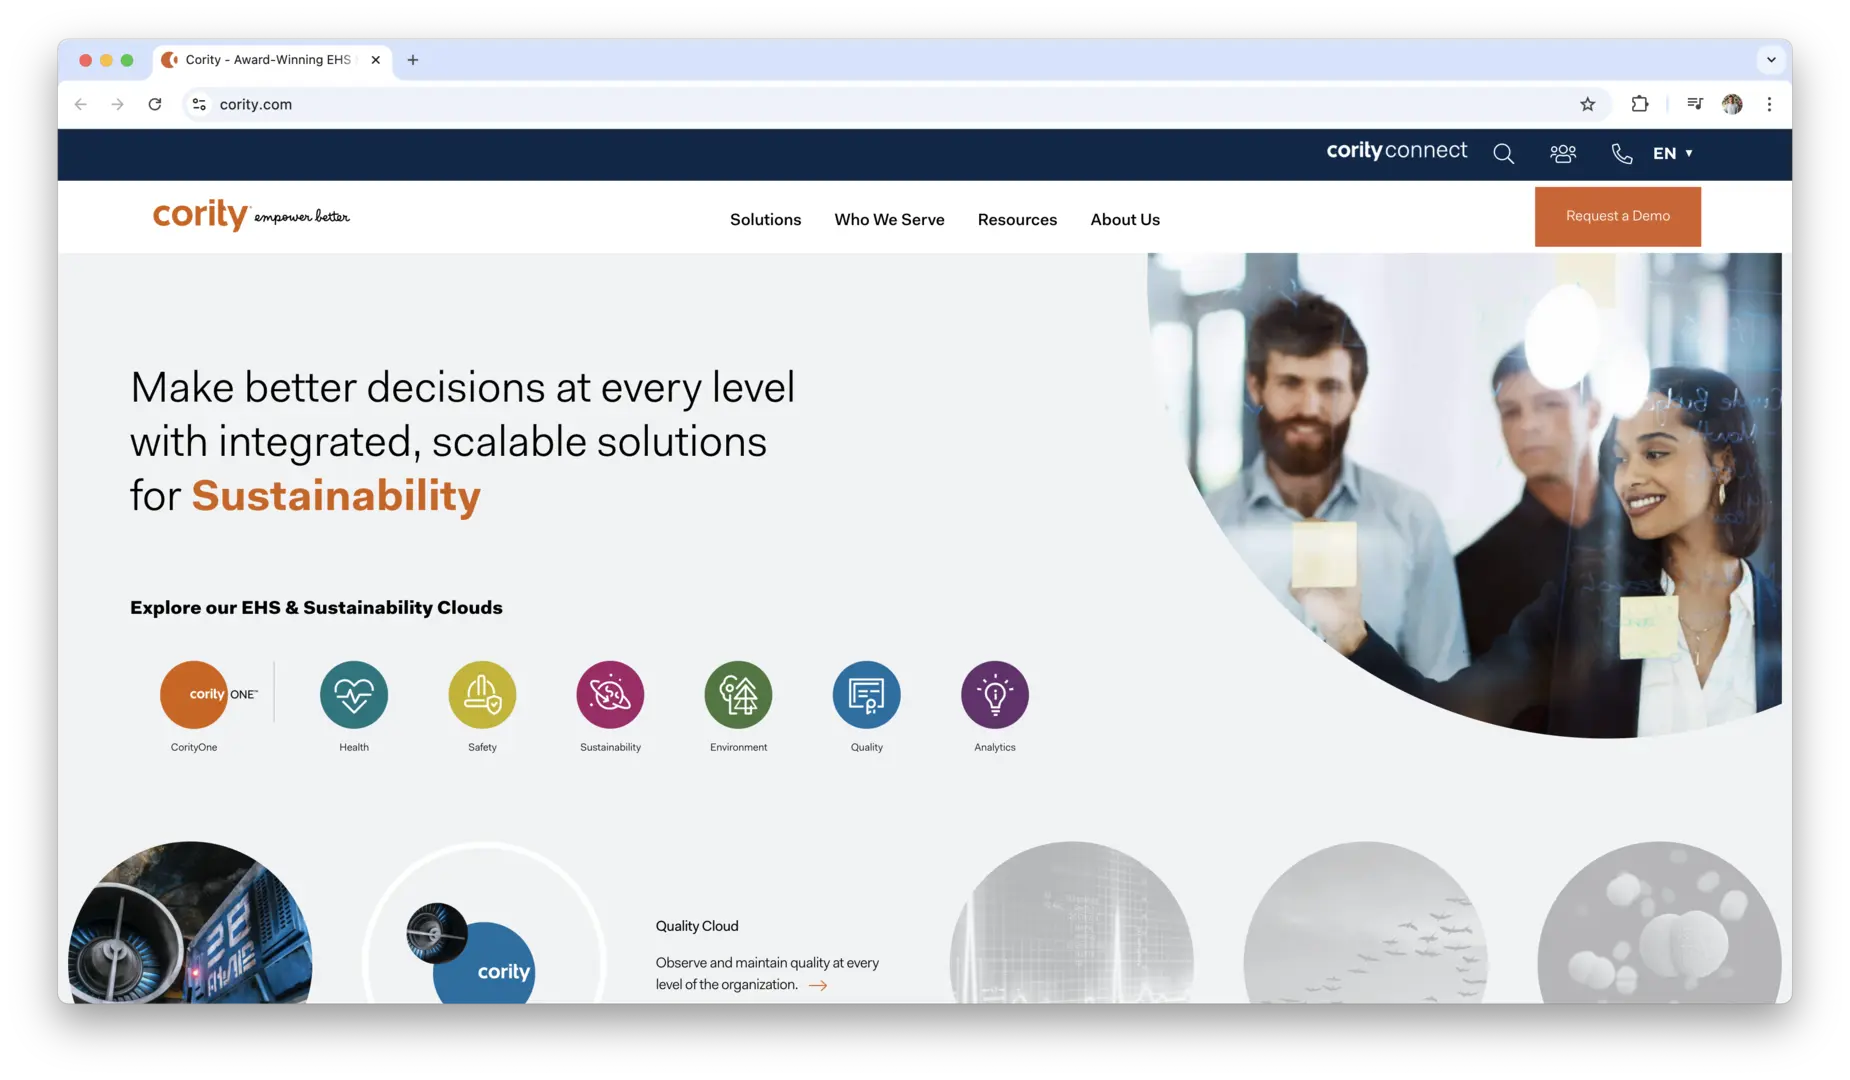The image size is (1850, 1080).
Task: Click the Sustainability highlighted headline word
Action: pyautogui.click(x=336, y=496)
